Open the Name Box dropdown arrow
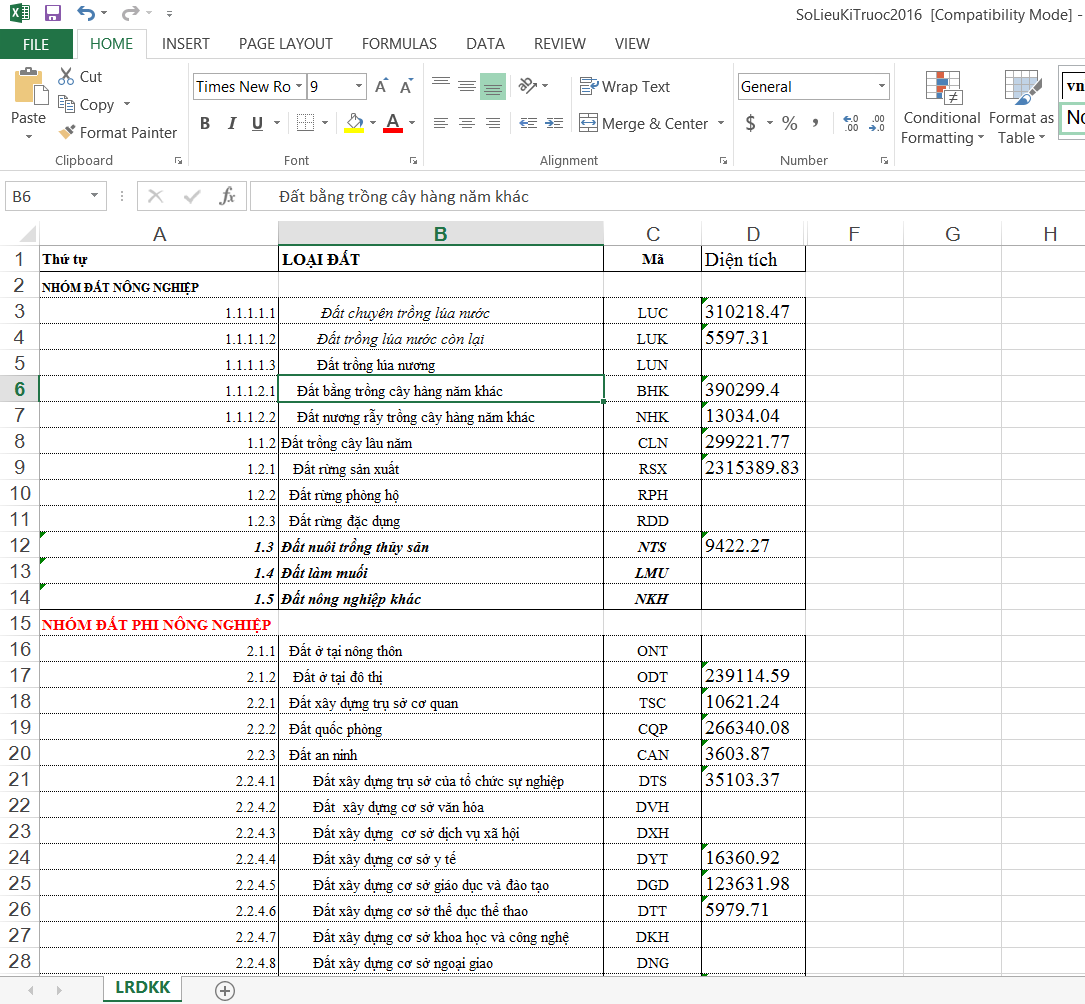This screenshot has width=1085, height=1004. pos(95,196)
